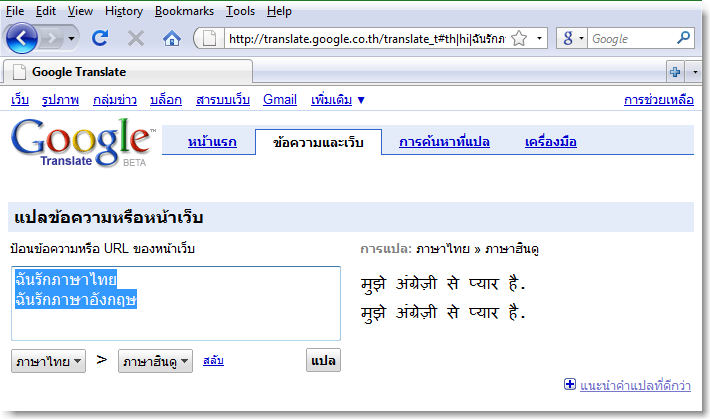This screenshot has width=710, height=419.
Task: Open the Tools menu
Action: [240, 11]
